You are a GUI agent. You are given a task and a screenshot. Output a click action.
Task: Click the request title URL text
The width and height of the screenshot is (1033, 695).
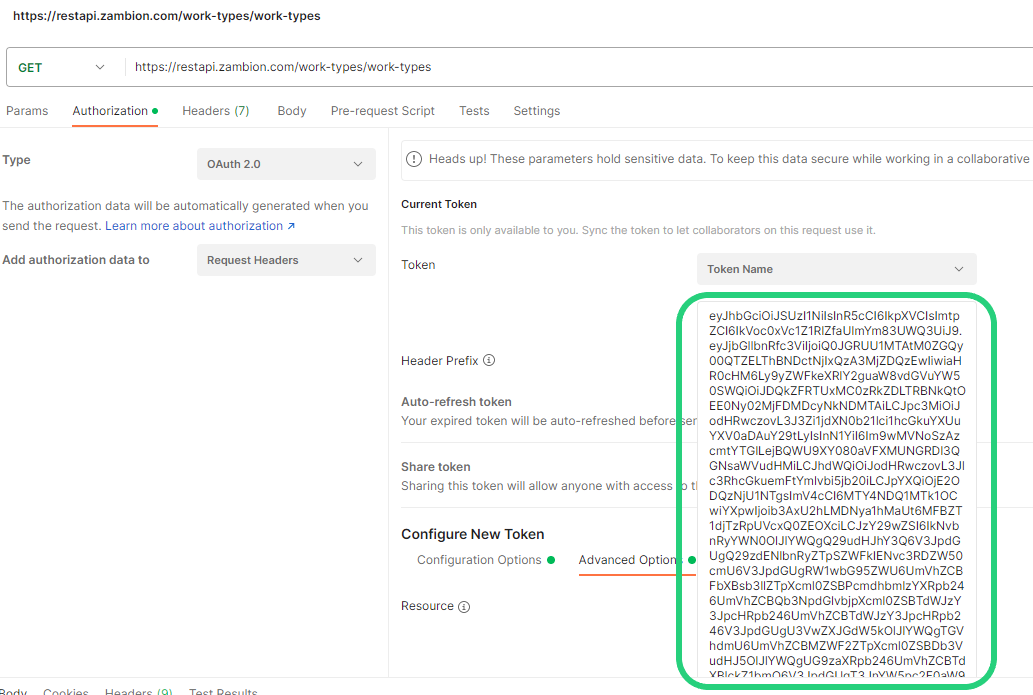[x=167, y=16]
